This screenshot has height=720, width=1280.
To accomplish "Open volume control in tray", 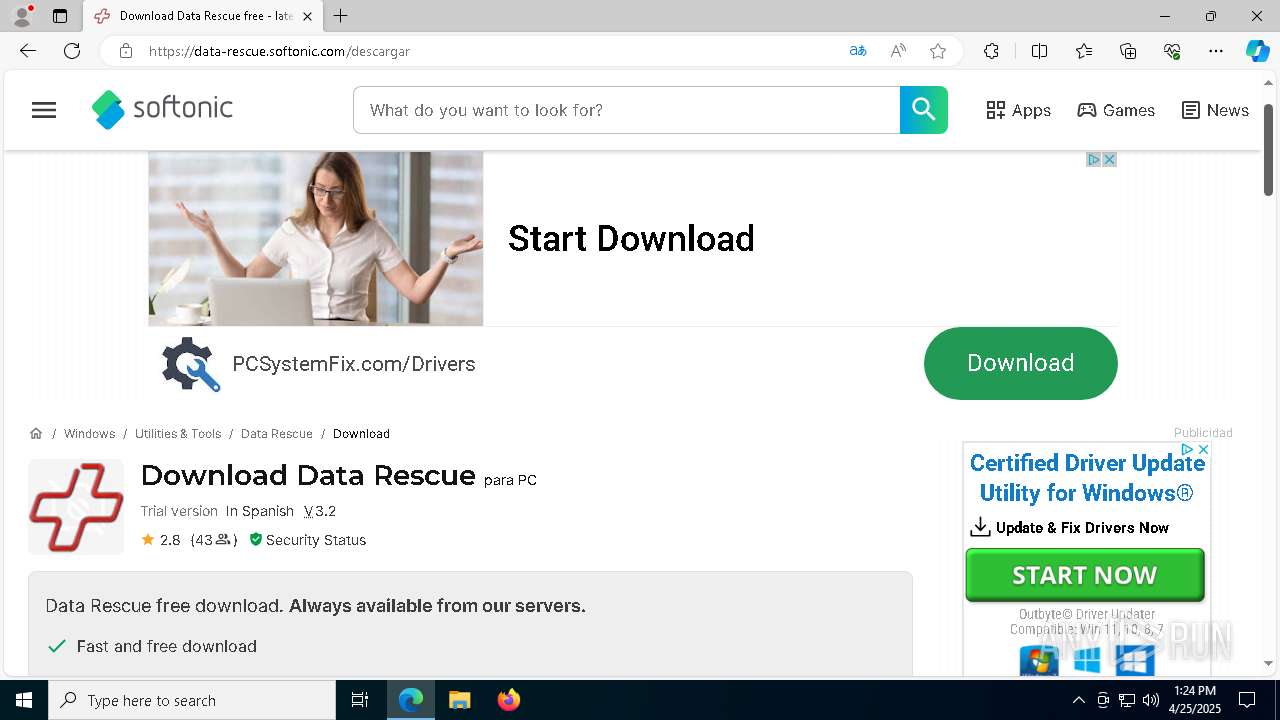I will tap(1150, 700).
